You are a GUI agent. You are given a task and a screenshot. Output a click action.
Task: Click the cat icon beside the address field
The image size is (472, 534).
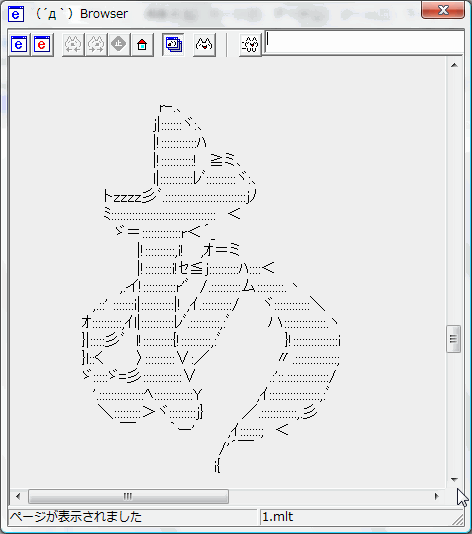(x=250, y=44)
